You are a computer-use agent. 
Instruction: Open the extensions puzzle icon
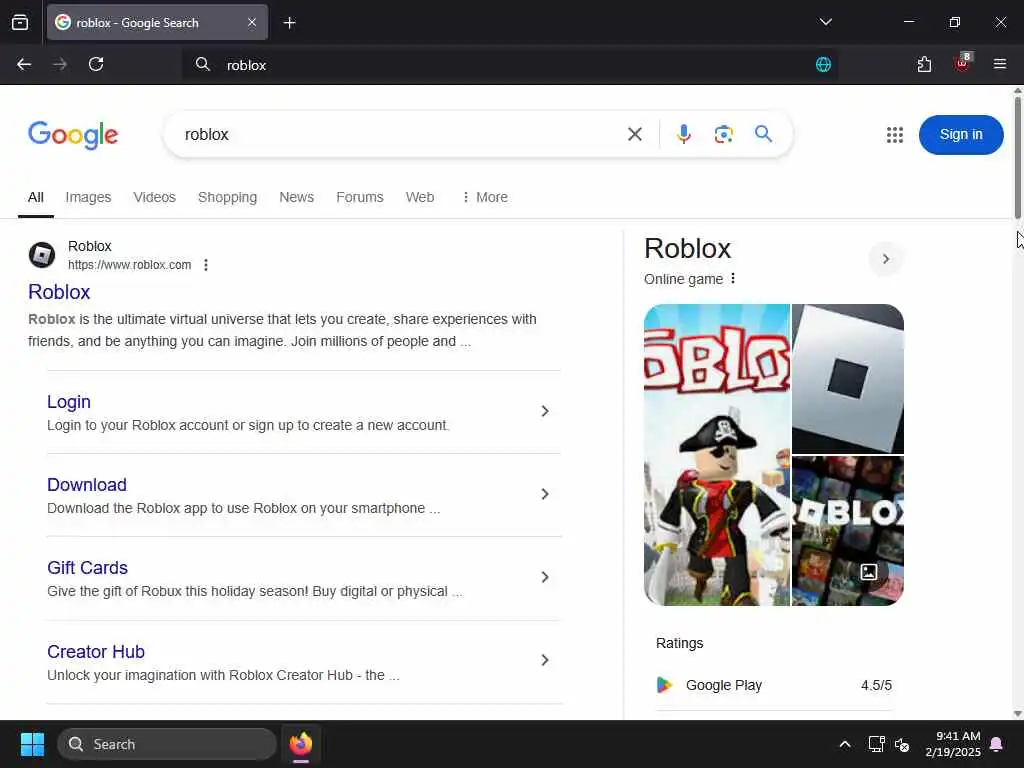pos(924,65)
